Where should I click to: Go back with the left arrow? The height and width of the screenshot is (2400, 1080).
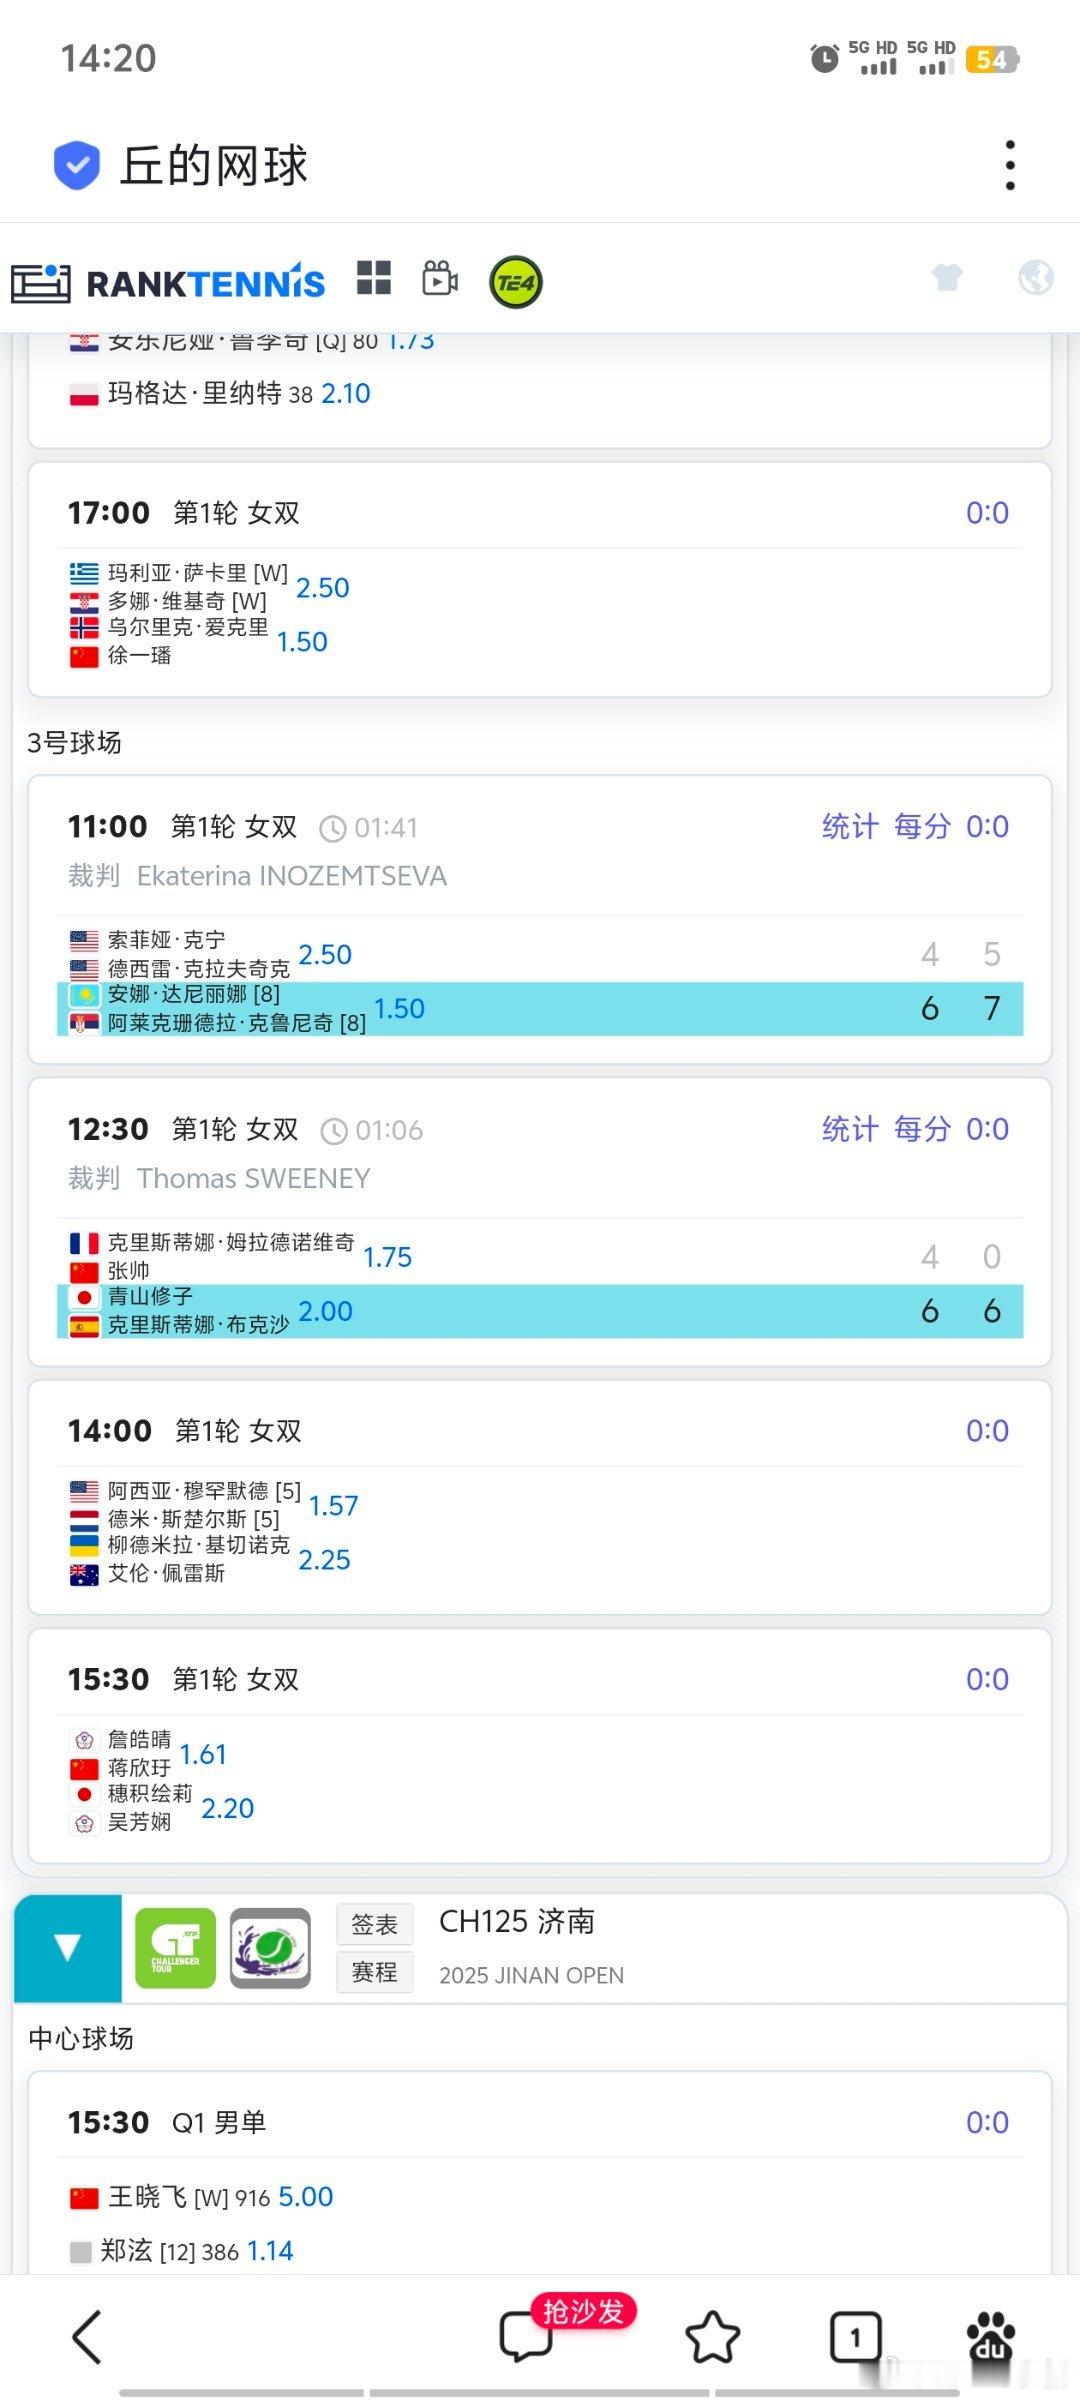pos(87,2337)
